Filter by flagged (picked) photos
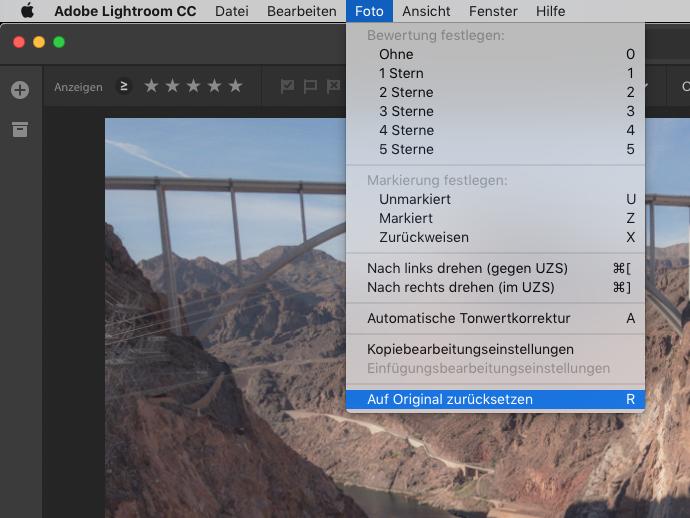690x518 pixels. 287,86
